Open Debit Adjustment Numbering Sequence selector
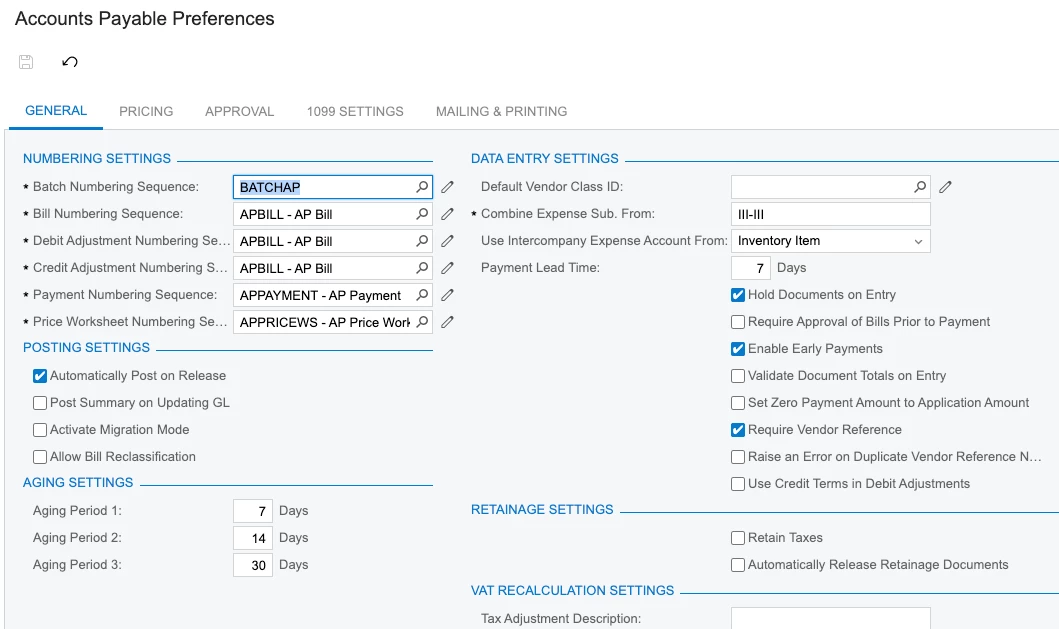Viewport: 1059px width, 629px height. coord(422,241)
